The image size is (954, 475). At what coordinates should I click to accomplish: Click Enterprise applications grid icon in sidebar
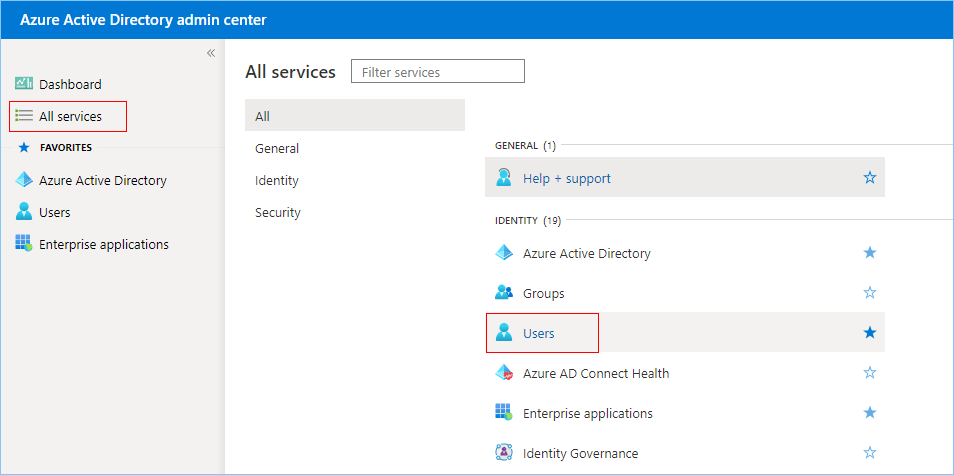[24, 244]
